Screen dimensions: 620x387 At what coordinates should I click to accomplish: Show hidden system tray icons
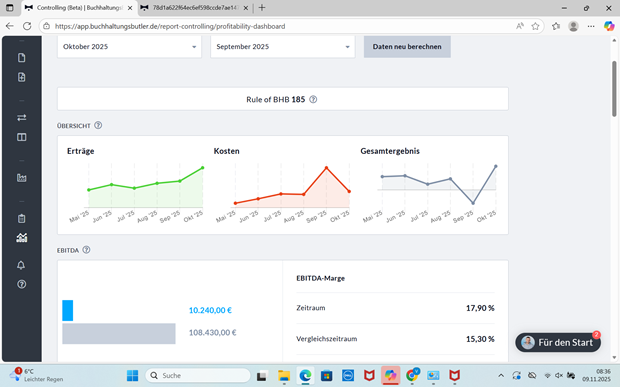(501, 376)
